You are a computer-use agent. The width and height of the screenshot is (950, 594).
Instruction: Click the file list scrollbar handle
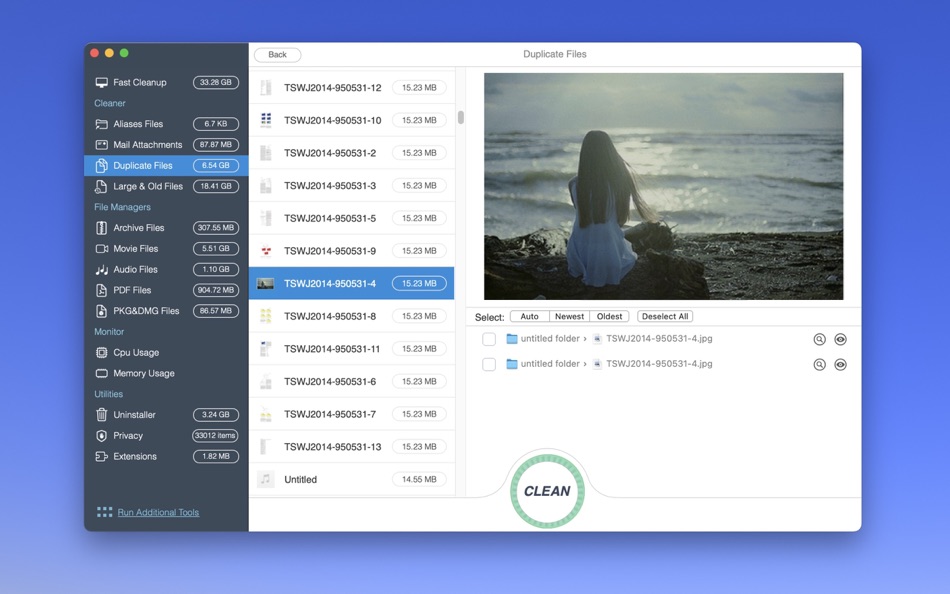point(461,117)
